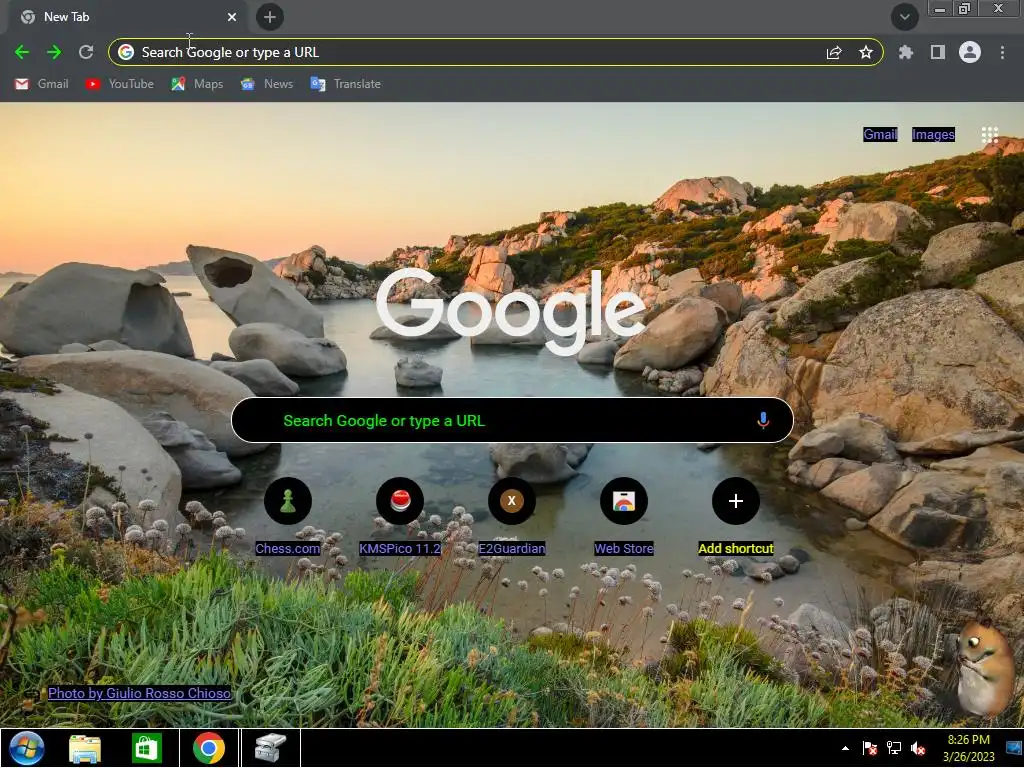Image resolution: width=1024 pixels, height=768 pixels.
Task: Open the Chrome profile avatar
Action: point(970,52)
